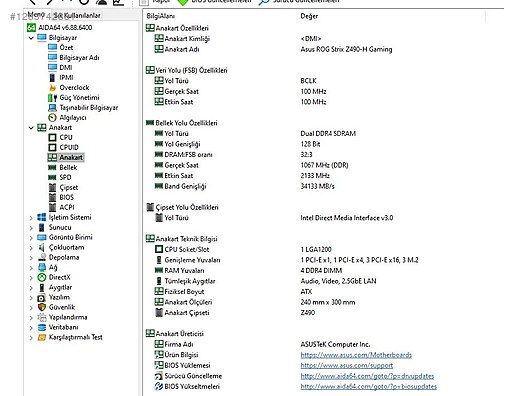Open the Özet page icon

52,47
